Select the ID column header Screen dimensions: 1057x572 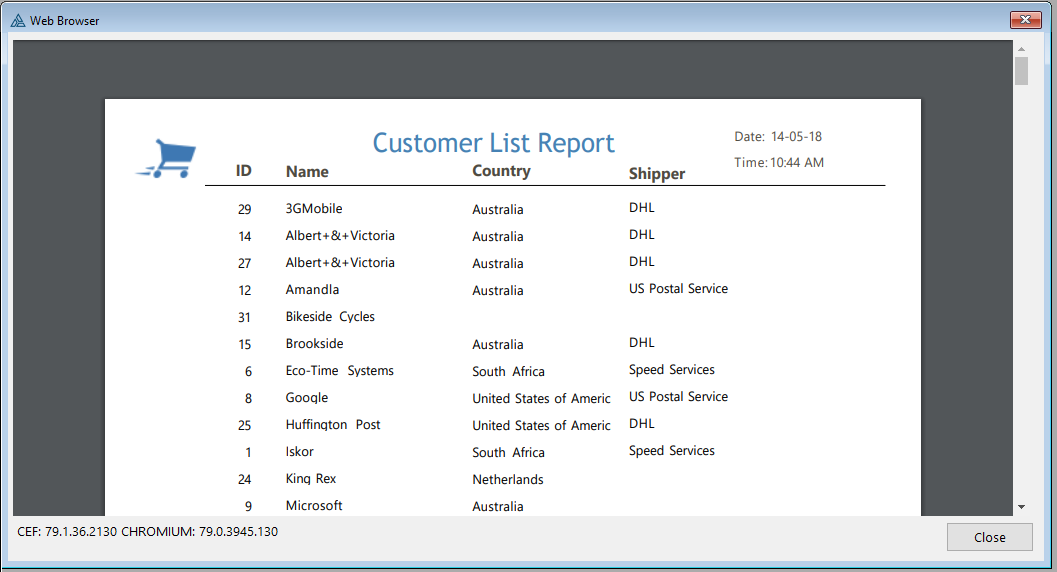coord(244,171)
